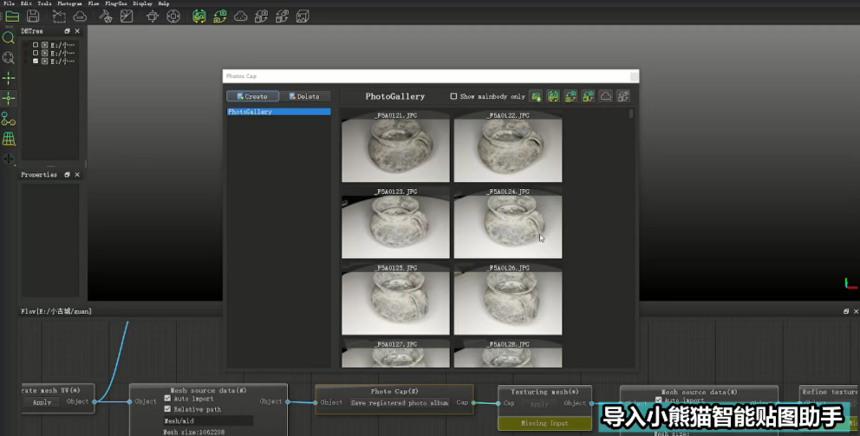Select the connected nodes polyline sidebar tool
The width and height of the screenshot is (860, 436).
8,118
